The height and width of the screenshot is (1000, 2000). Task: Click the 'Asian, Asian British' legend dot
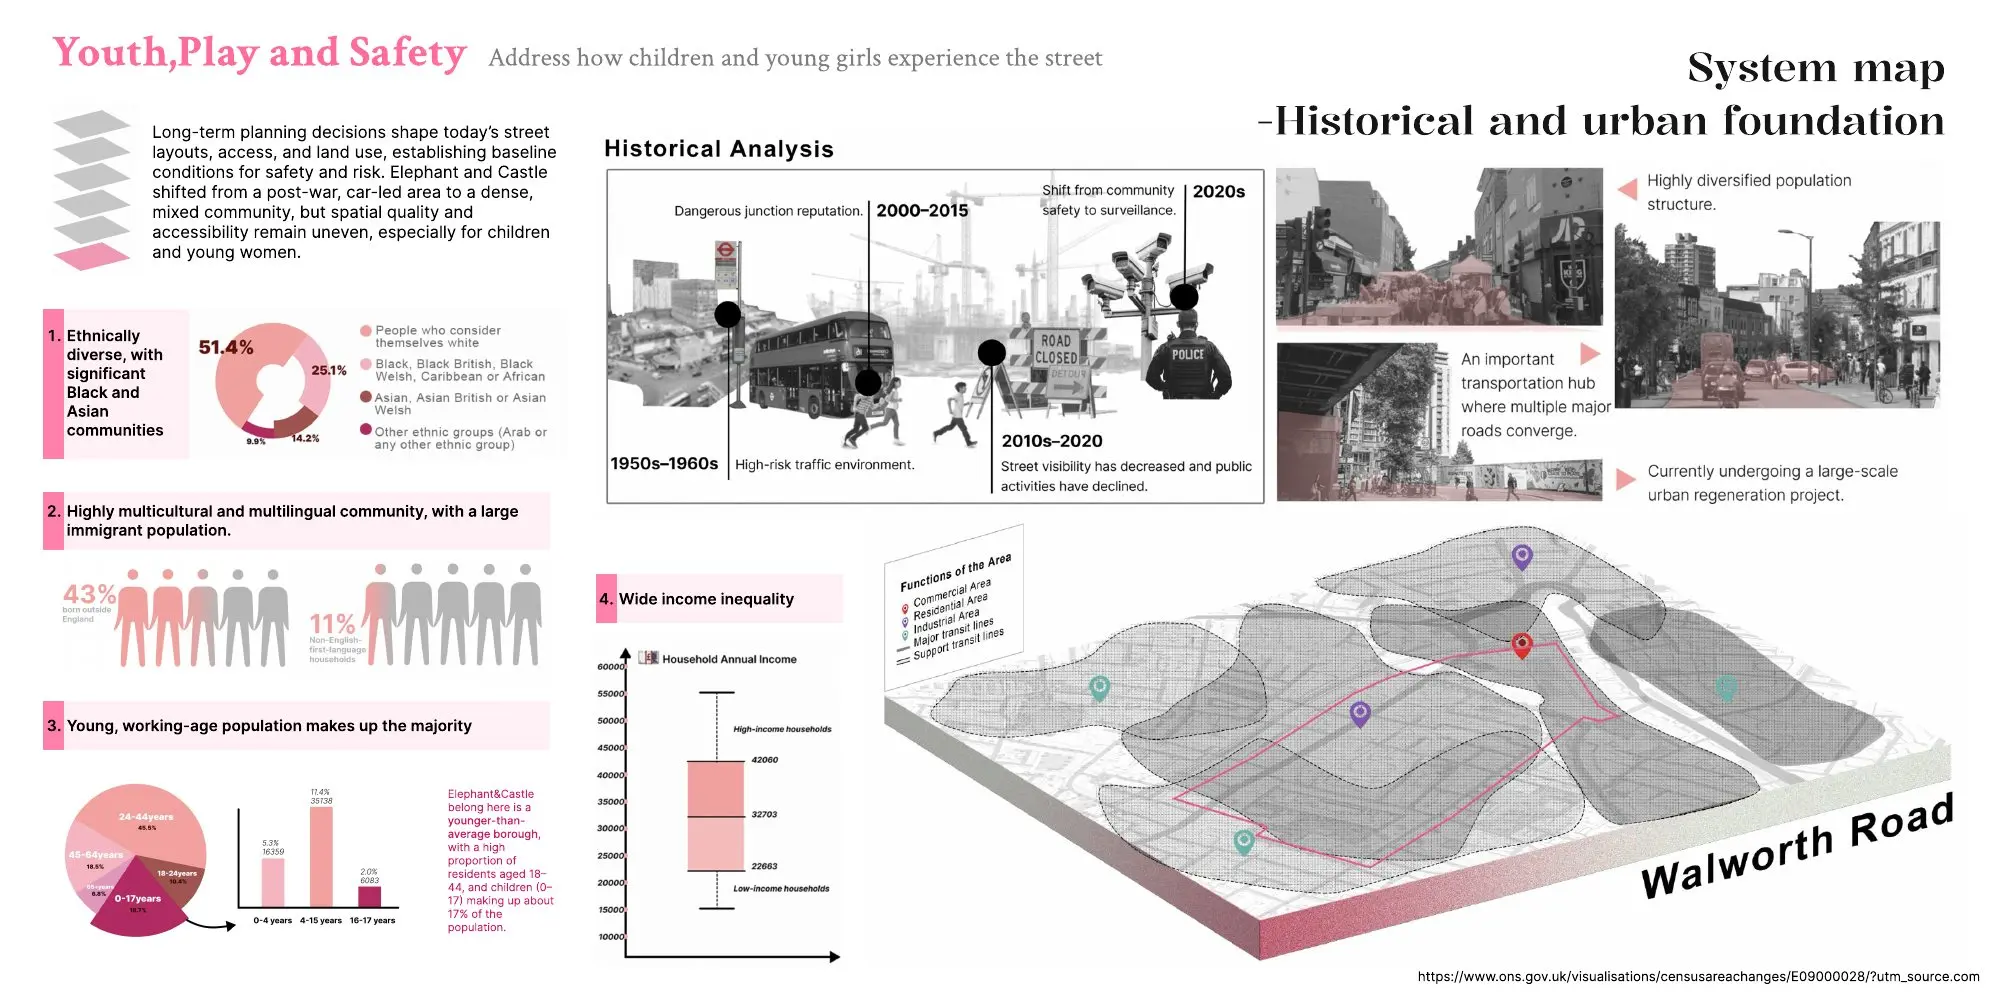(366, 397)
